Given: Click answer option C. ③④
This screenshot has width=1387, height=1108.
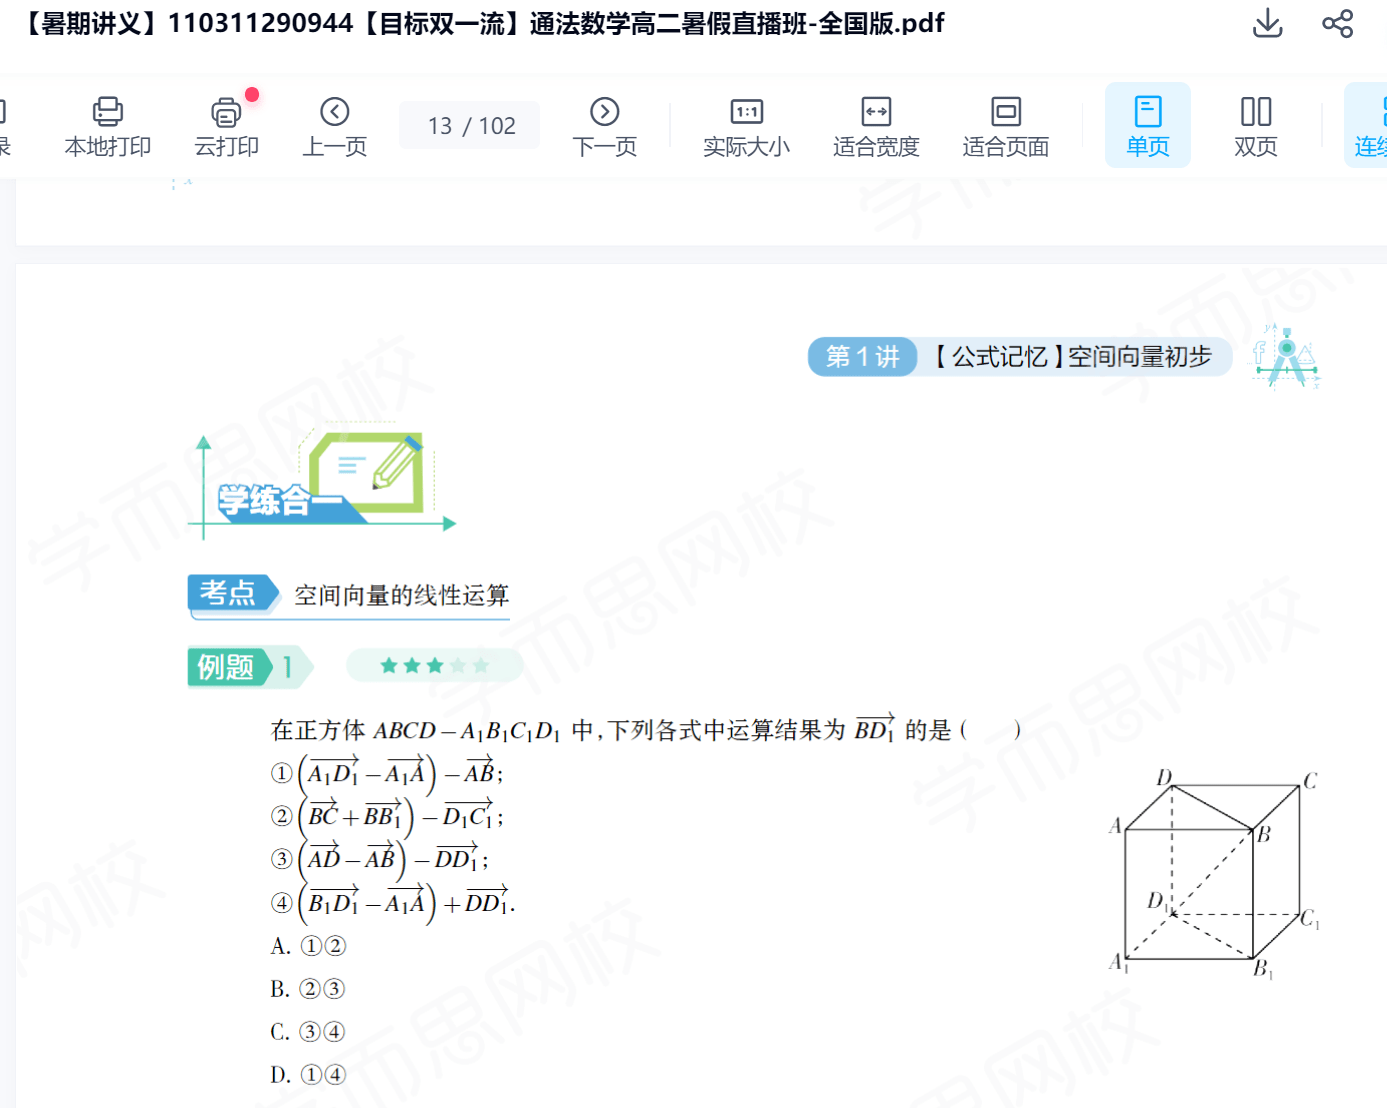Looking at the screenshot, I should 308,1032.
